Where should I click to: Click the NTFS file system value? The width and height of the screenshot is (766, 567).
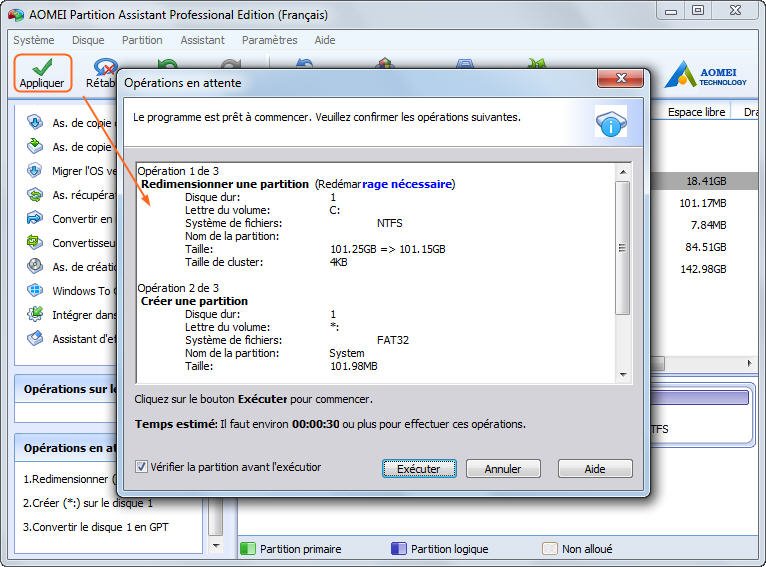pos(390,223)
